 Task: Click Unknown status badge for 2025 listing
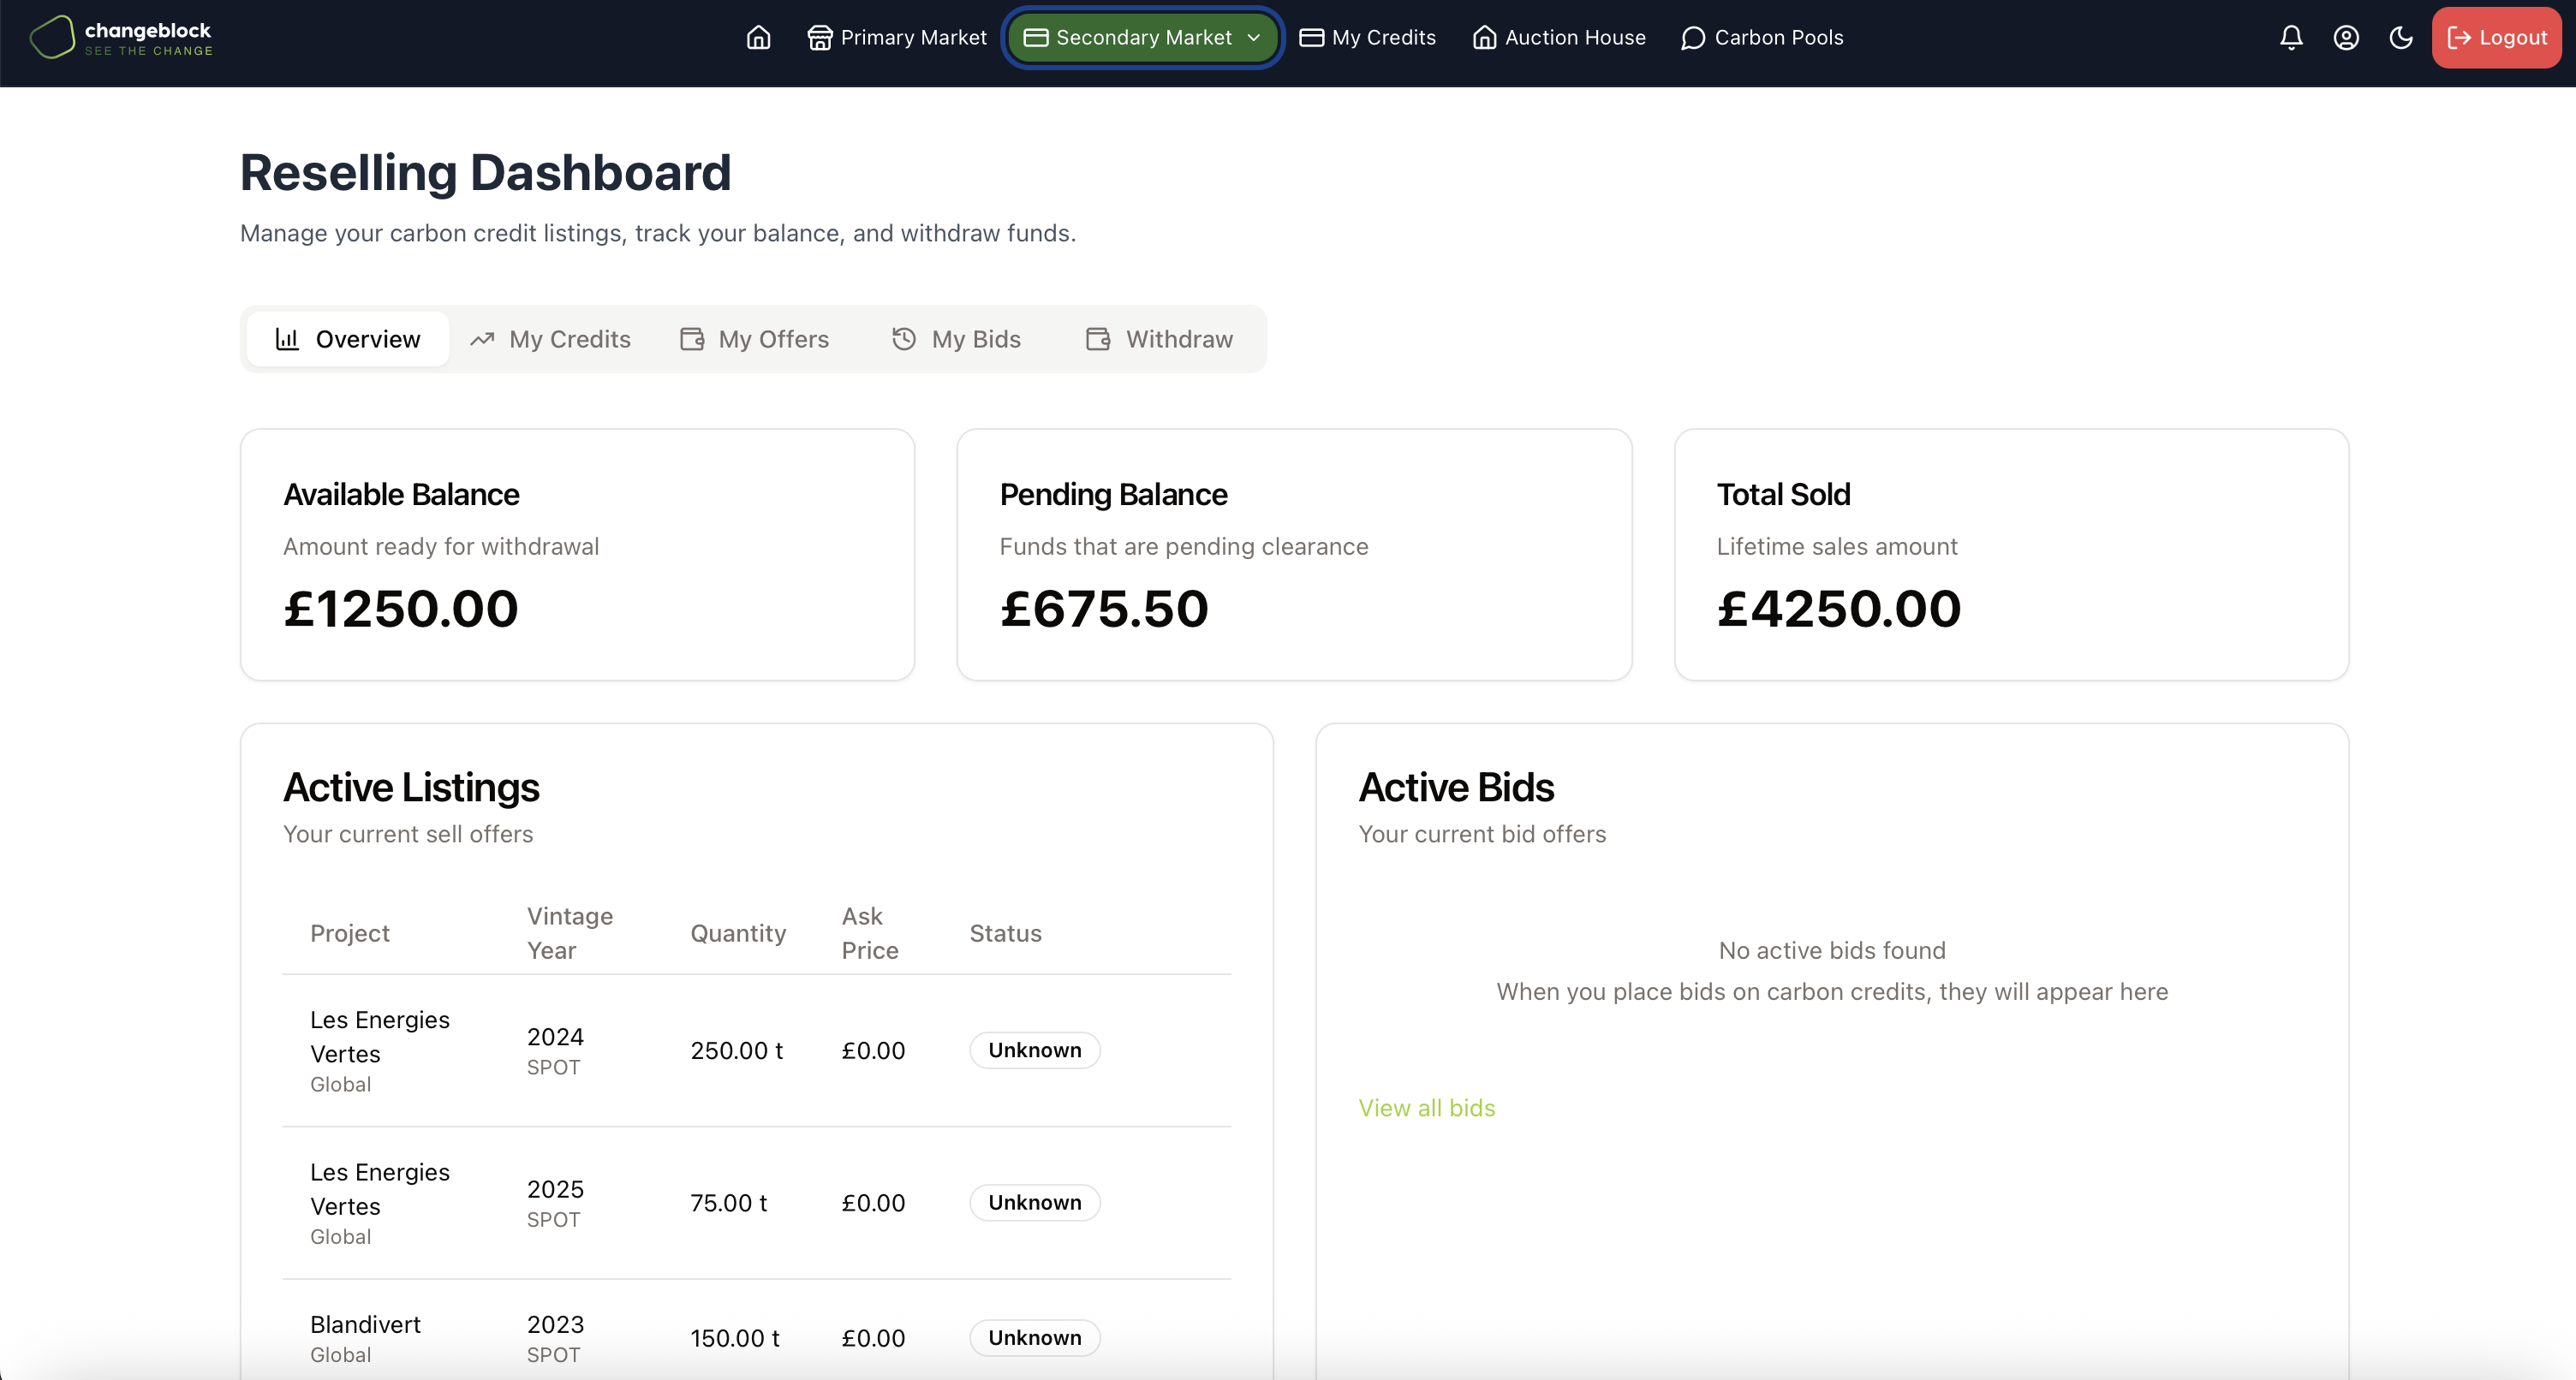click(1035, 1202)
